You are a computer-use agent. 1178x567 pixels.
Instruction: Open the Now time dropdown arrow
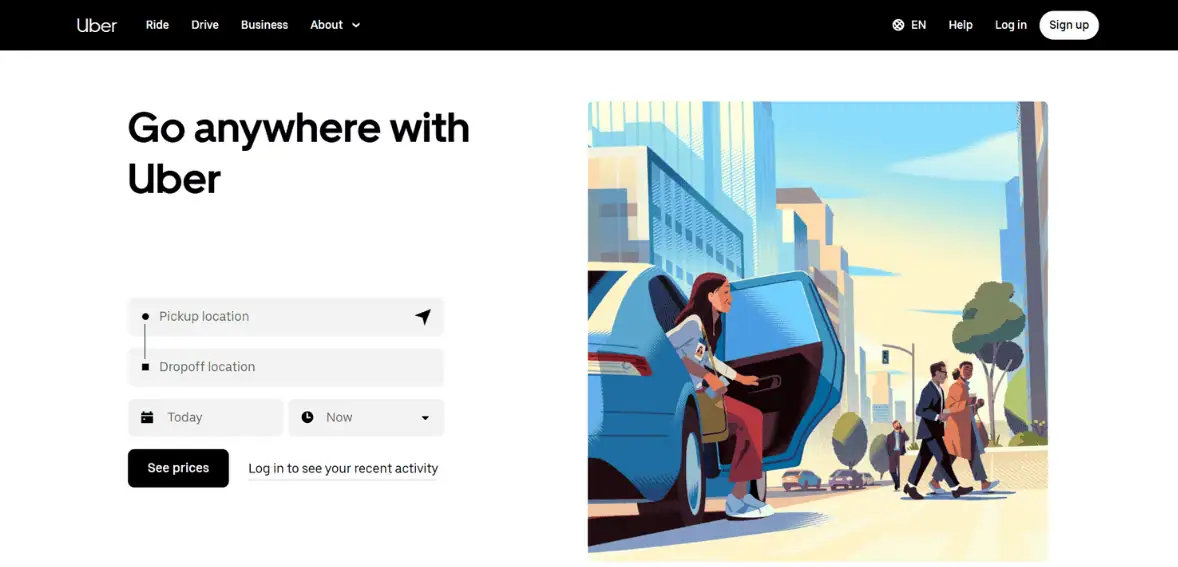point(425,418)
